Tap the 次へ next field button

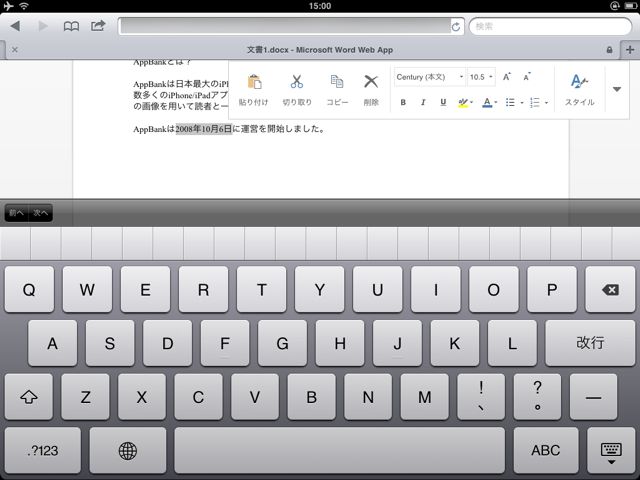40,213
